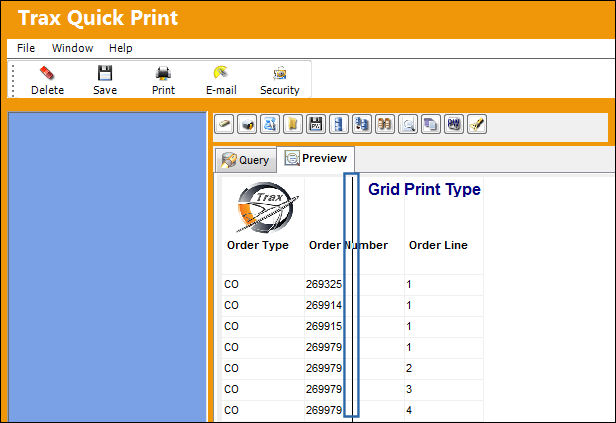
Task: Click the Print printer icon
Action: tap(163, 73)
